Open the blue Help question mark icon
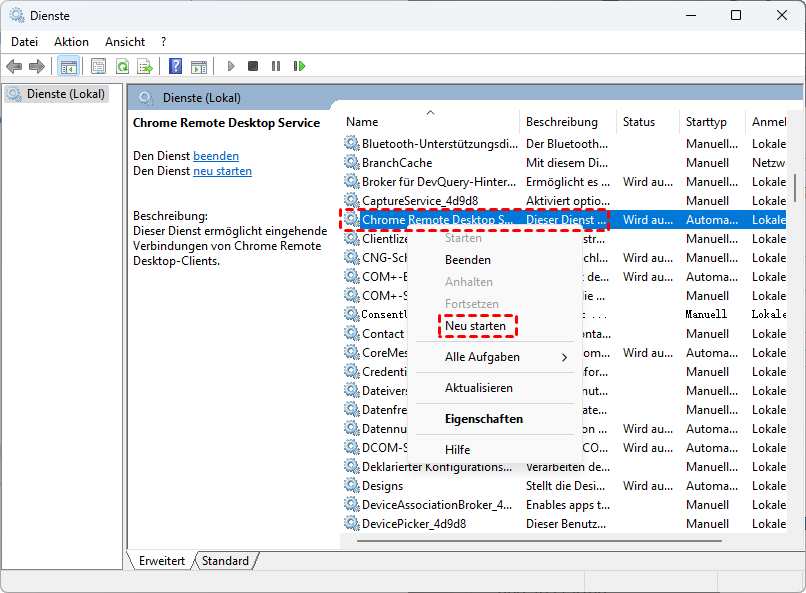806x593 pixels. 175,66
